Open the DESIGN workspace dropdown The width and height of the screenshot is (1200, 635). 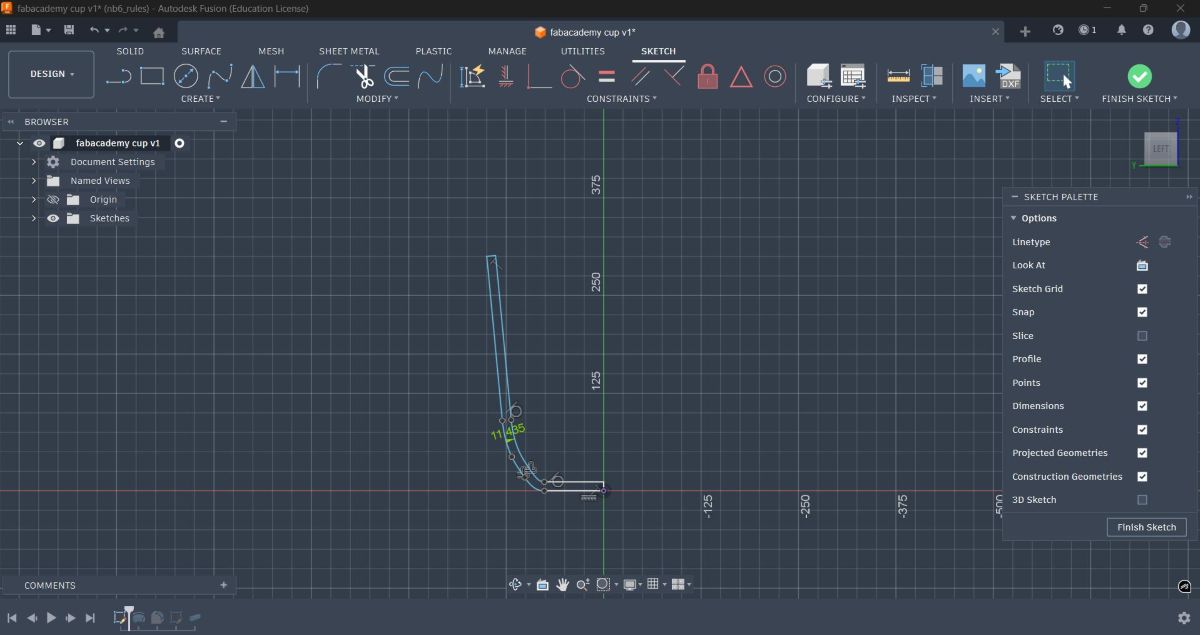pos(50,73)
